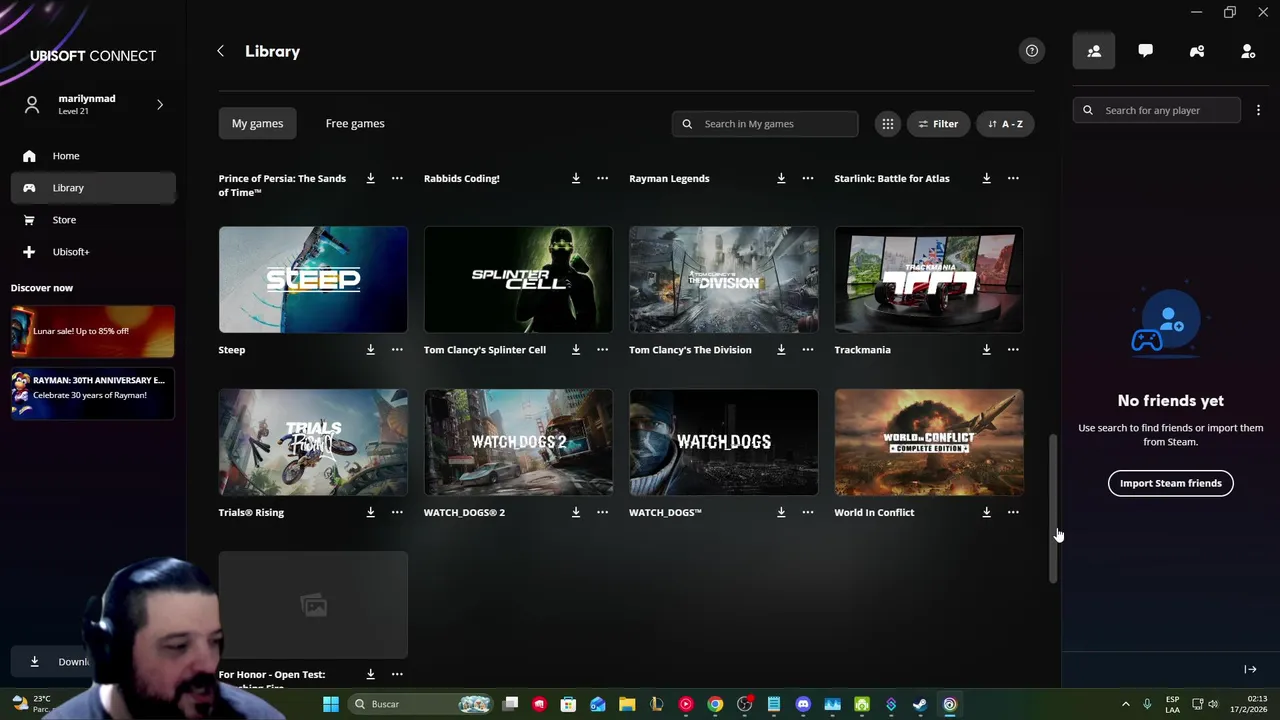Download Tom Clancy's Splinter Cell
This screenshot has height=720, width=1280.
[x=575, y=349]
